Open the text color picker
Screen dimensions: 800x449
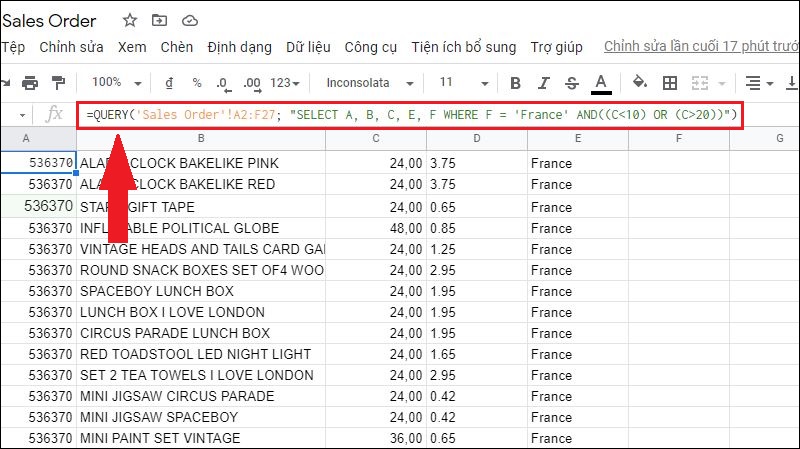(x=601, y=84)
